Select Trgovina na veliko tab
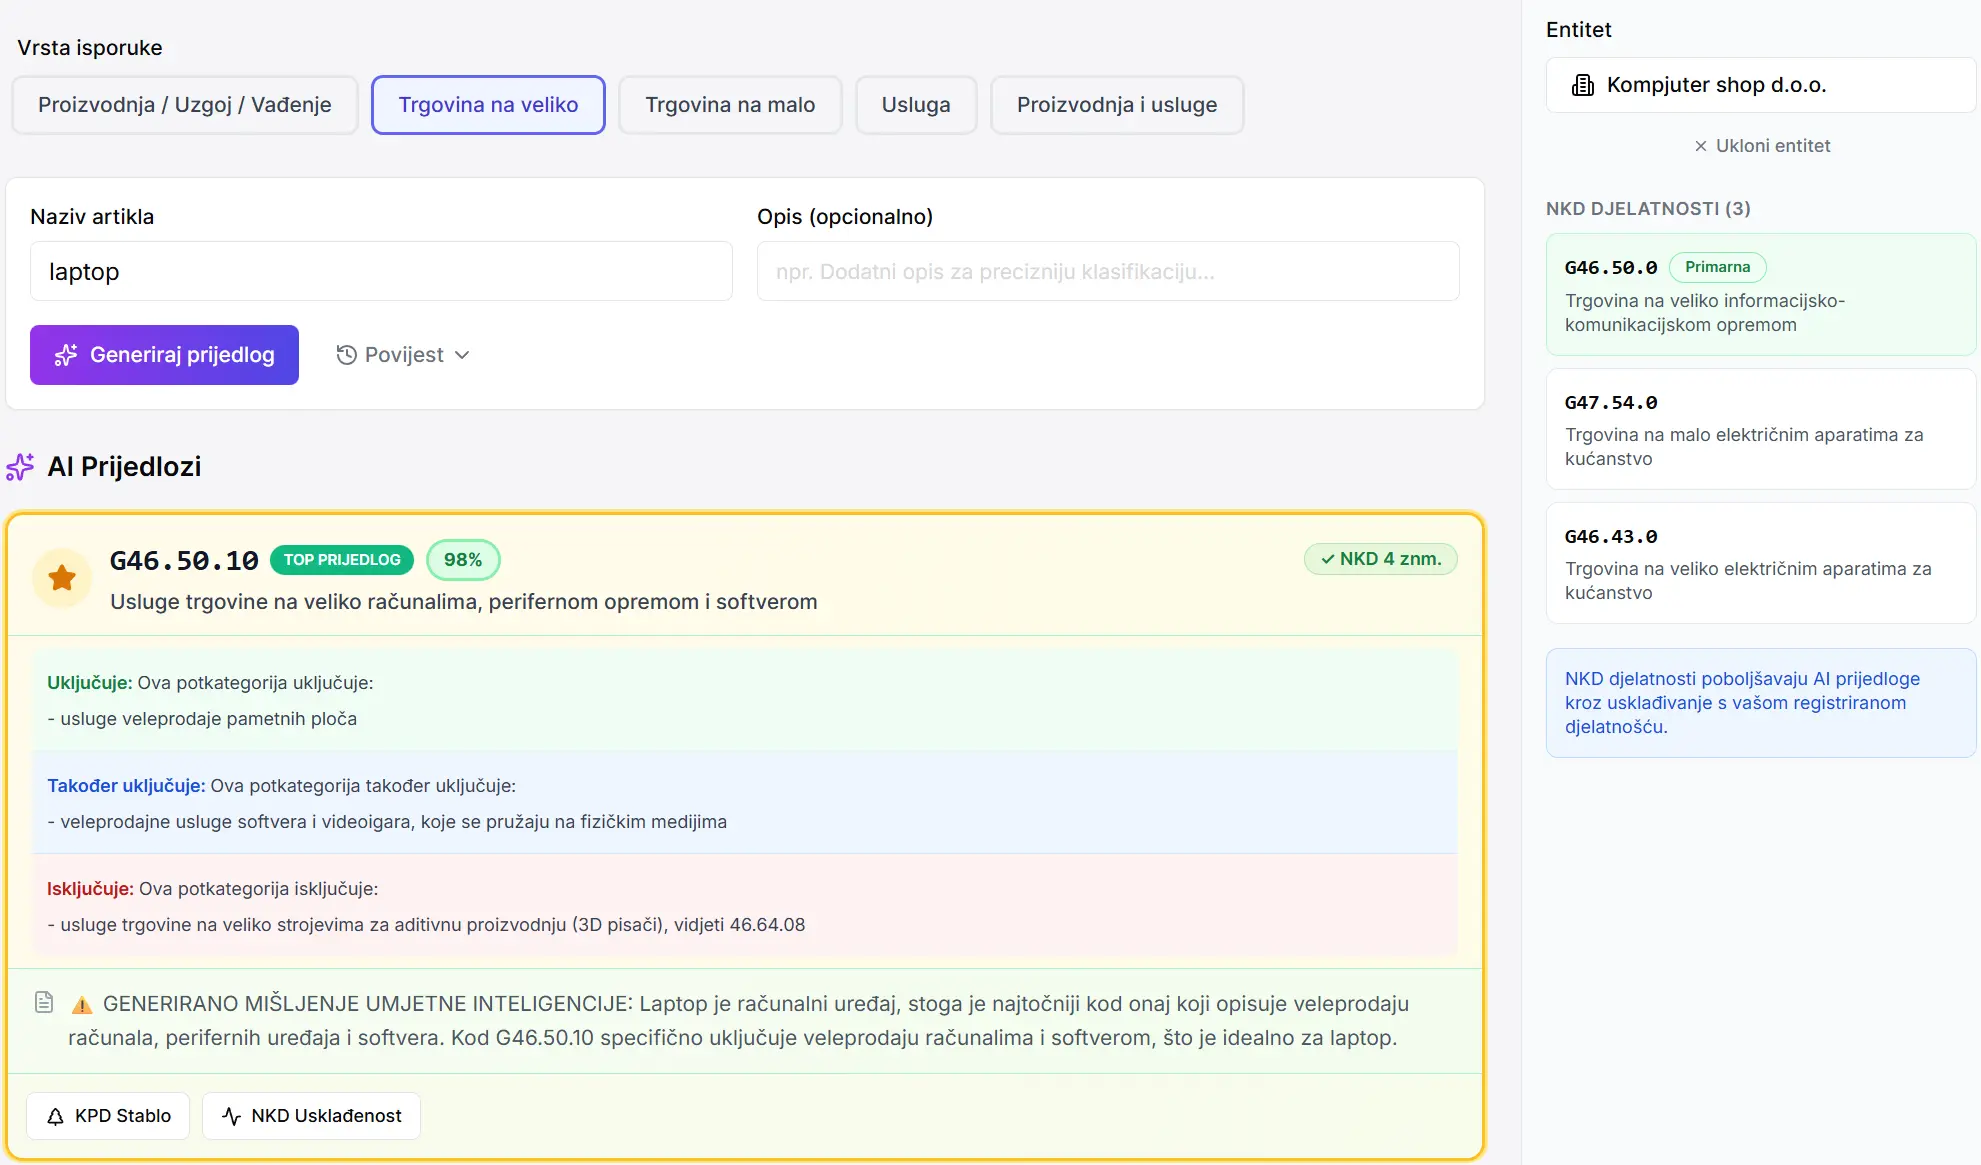Viewport: 1981px width, 1165px height. (x=488, y=105)
